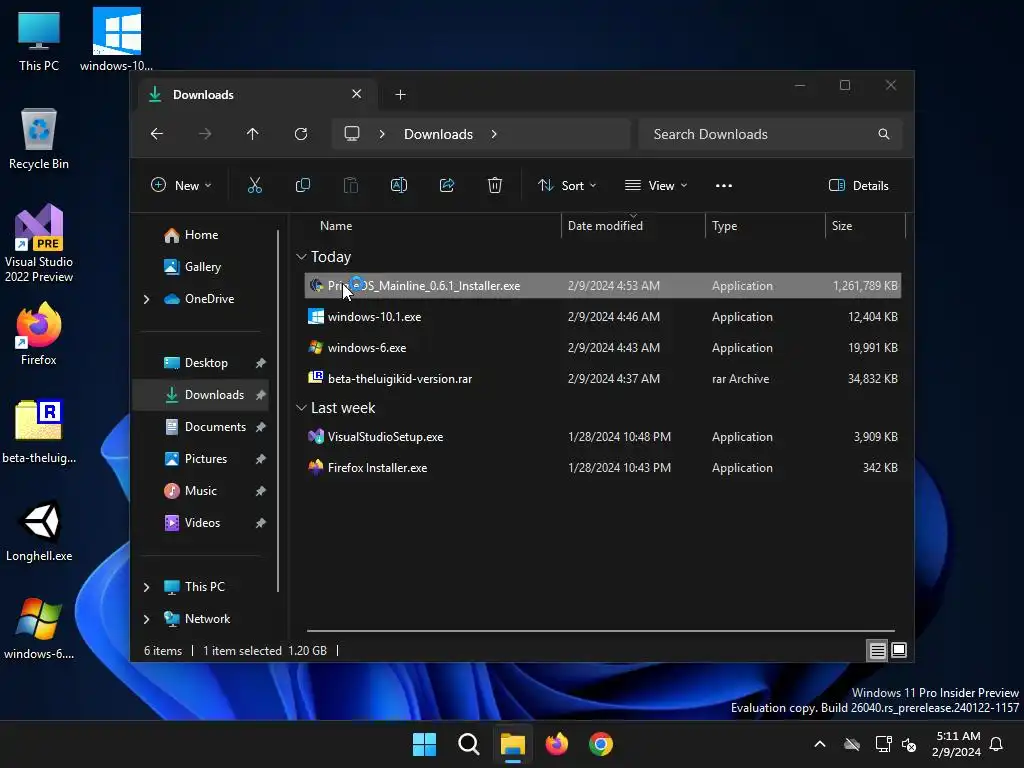Open the Sort dropdown menu
The width and height of the screenshot is (1024, 768).
pyautogui.click(x=567, y=185)
